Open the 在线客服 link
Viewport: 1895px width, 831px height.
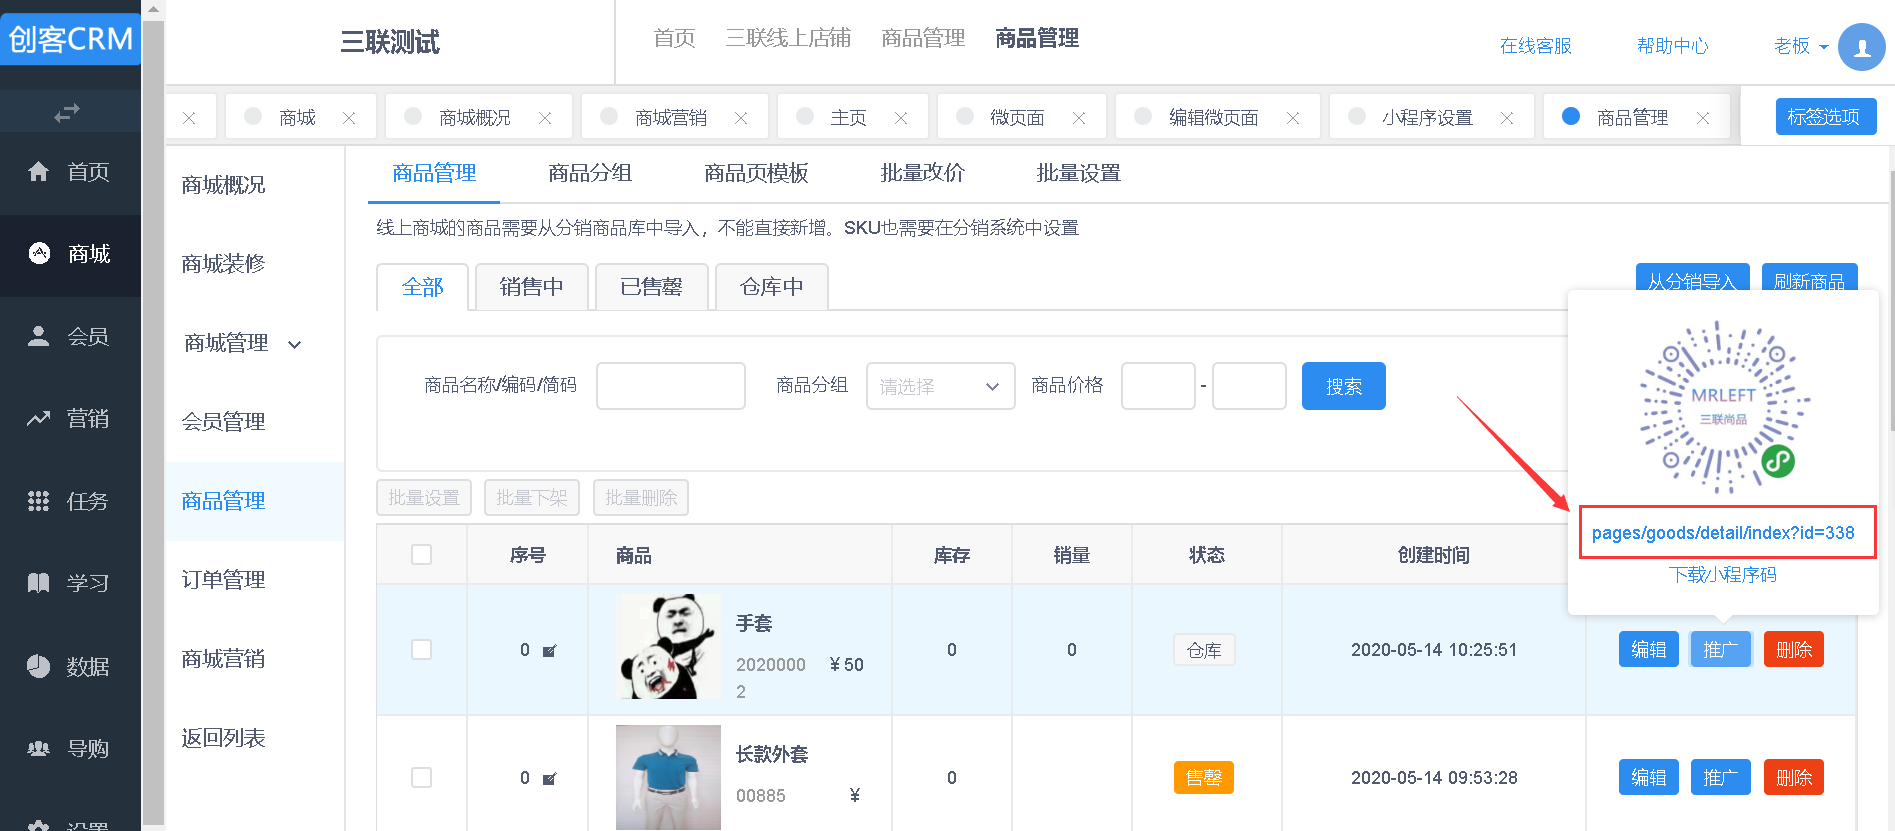[x=1535, y=46]
